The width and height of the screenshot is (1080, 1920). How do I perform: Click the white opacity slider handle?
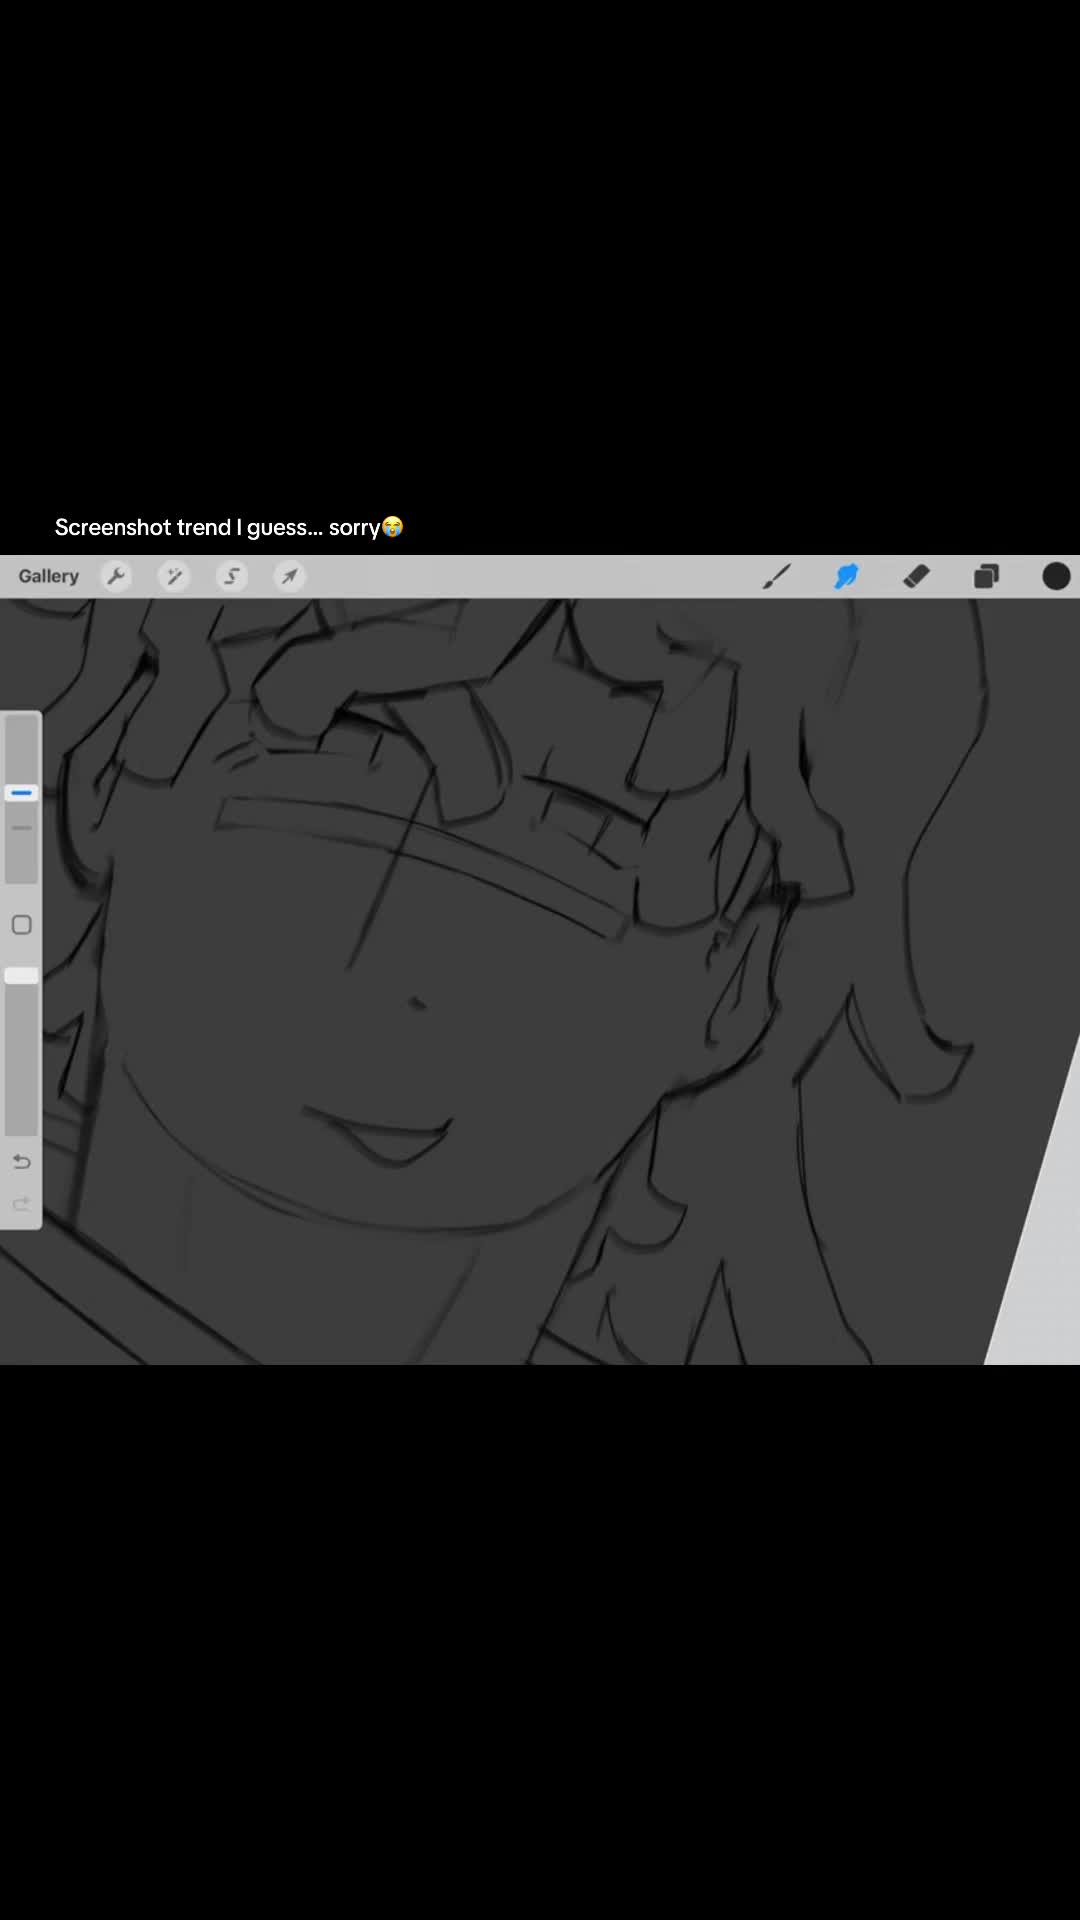click(x=21, y=975)
